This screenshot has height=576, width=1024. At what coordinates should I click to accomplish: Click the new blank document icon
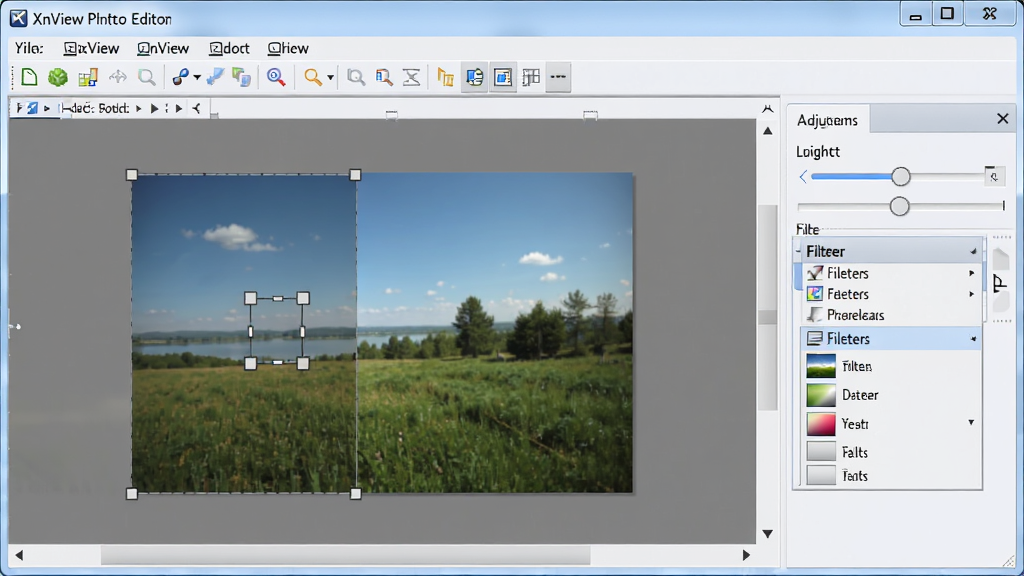29,77
